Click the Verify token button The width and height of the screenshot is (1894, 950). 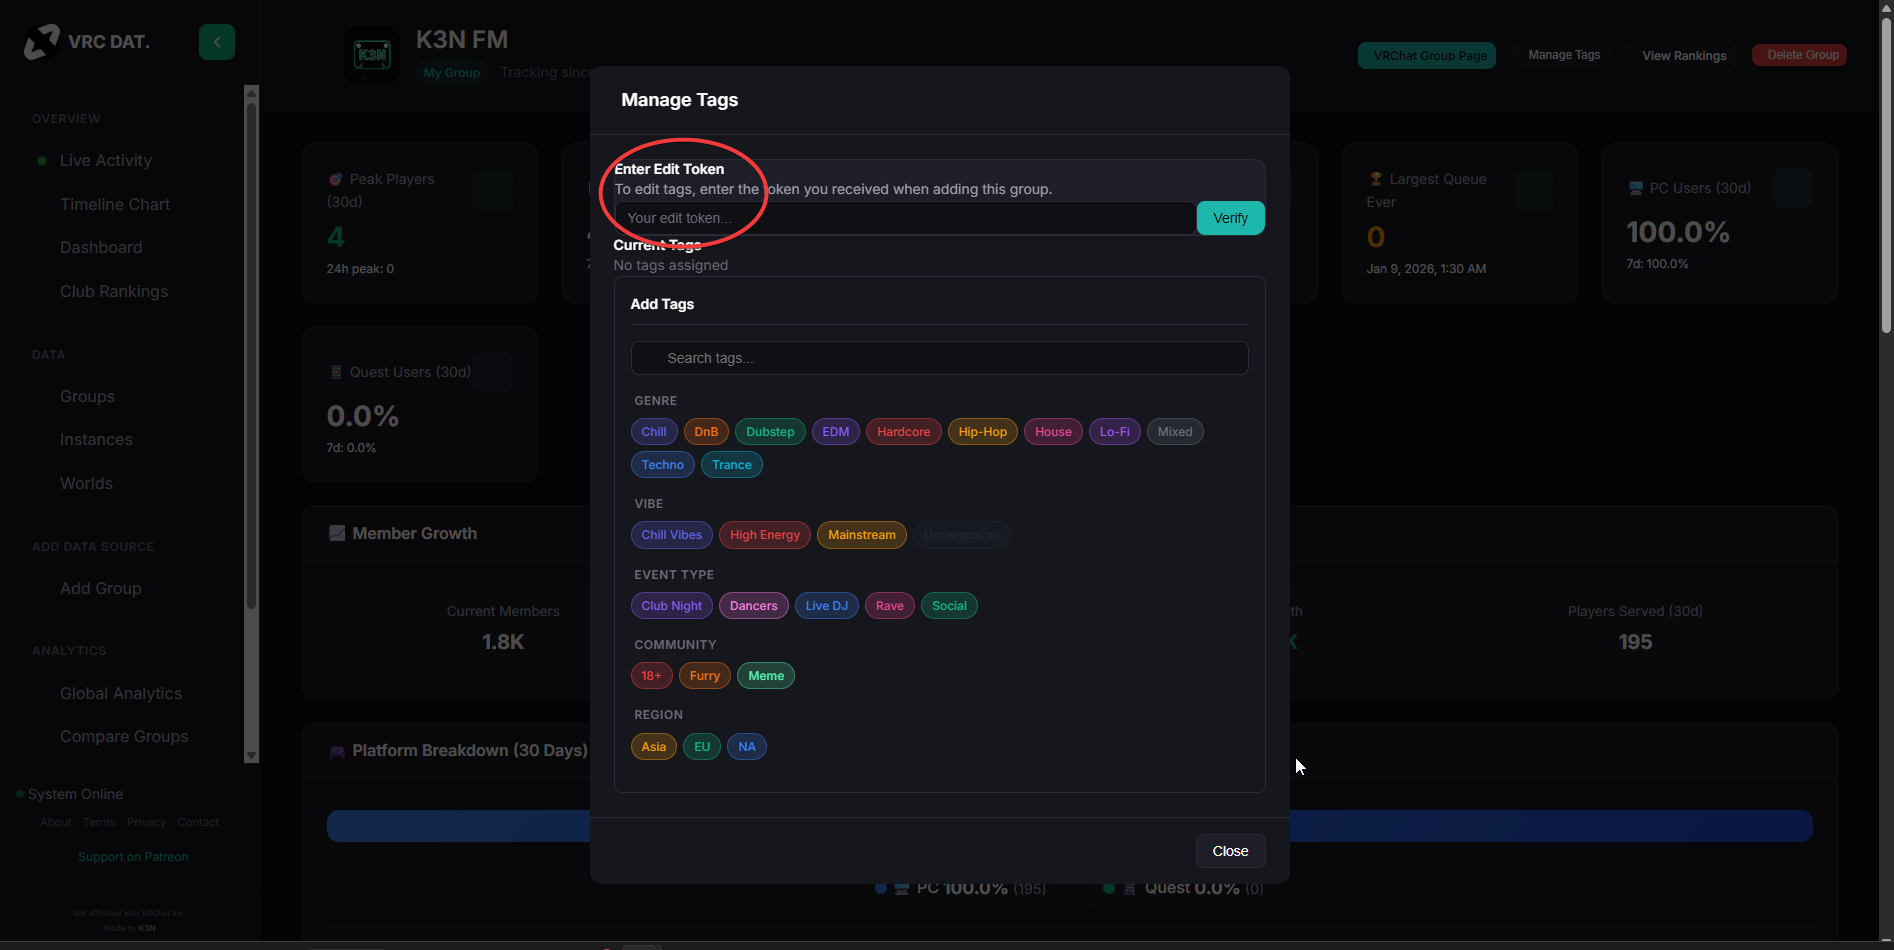1230,218
